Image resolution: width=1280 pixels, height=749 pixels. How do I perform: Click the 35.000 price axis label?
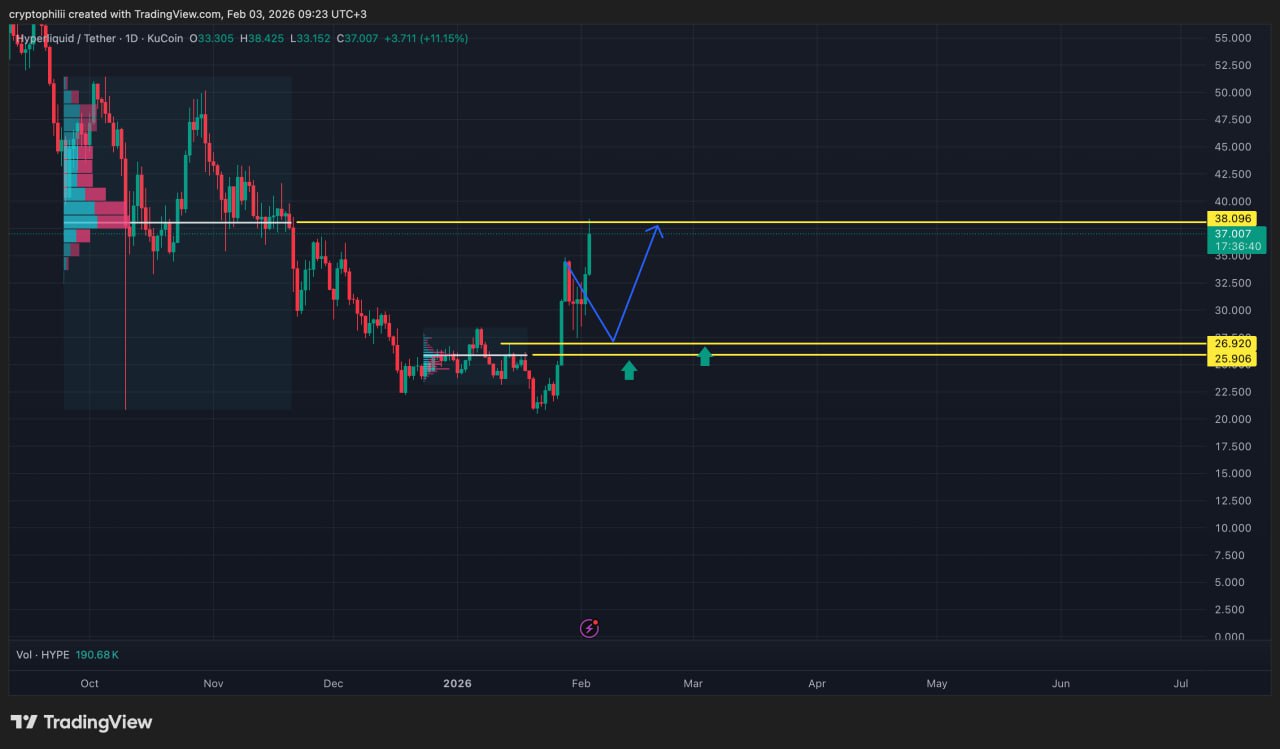[1233, 256]
